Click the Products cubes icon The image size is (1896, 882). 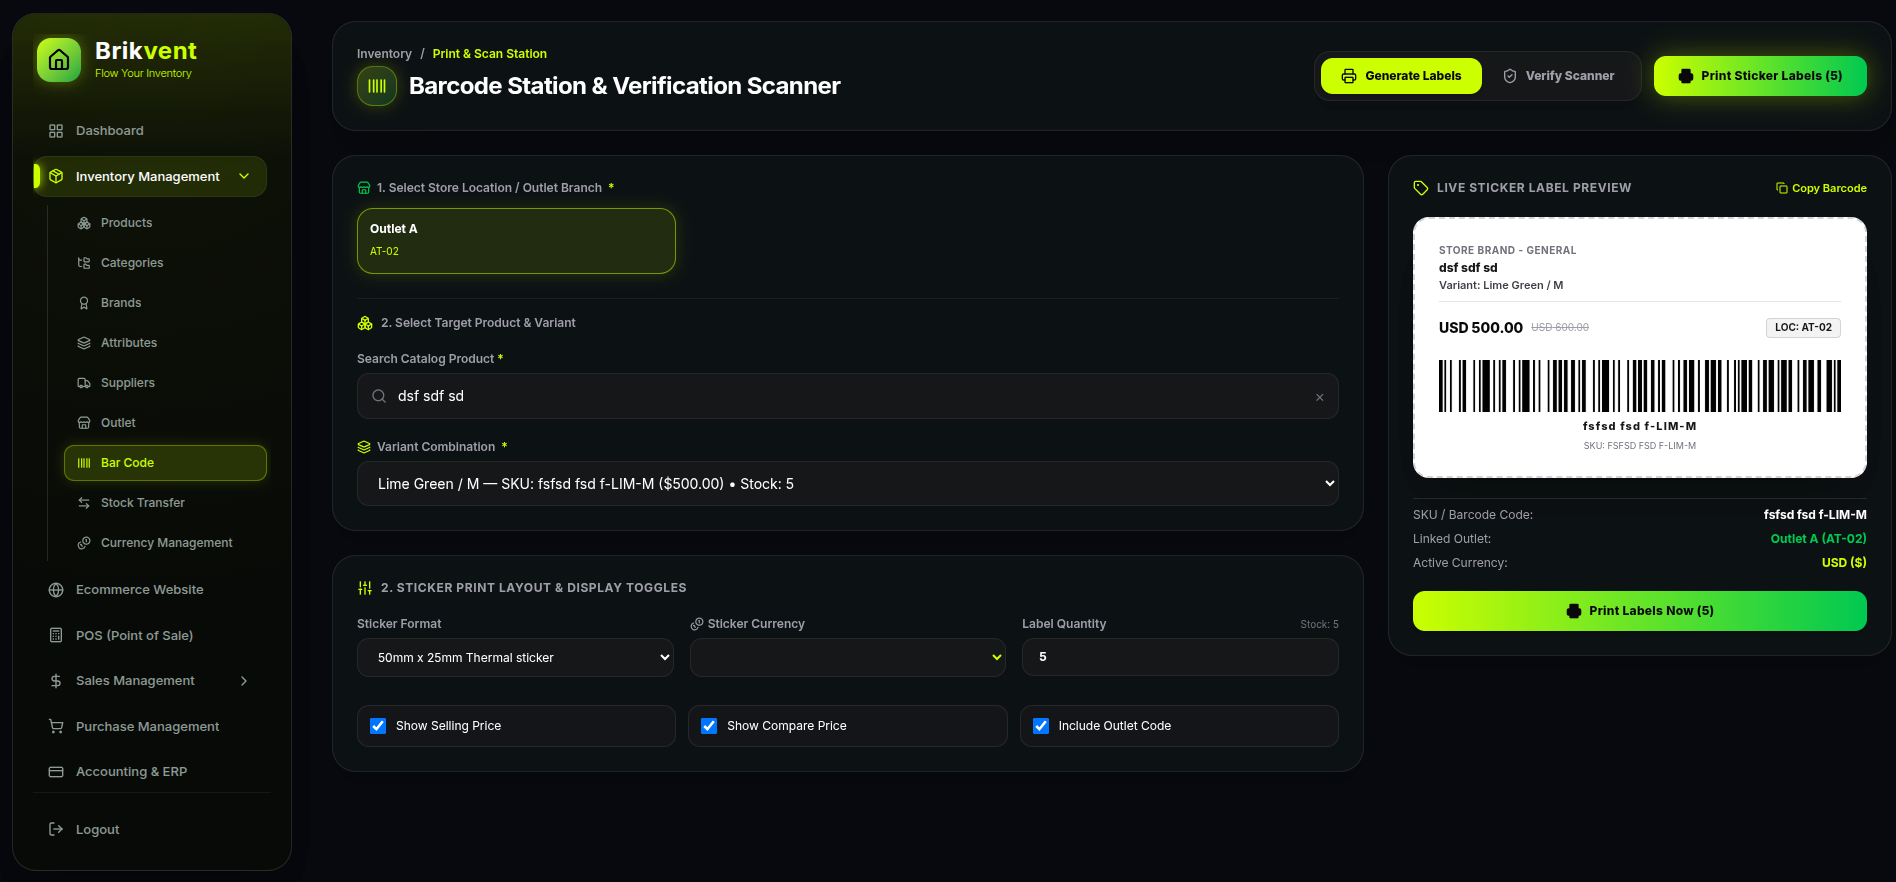point(84,223)
